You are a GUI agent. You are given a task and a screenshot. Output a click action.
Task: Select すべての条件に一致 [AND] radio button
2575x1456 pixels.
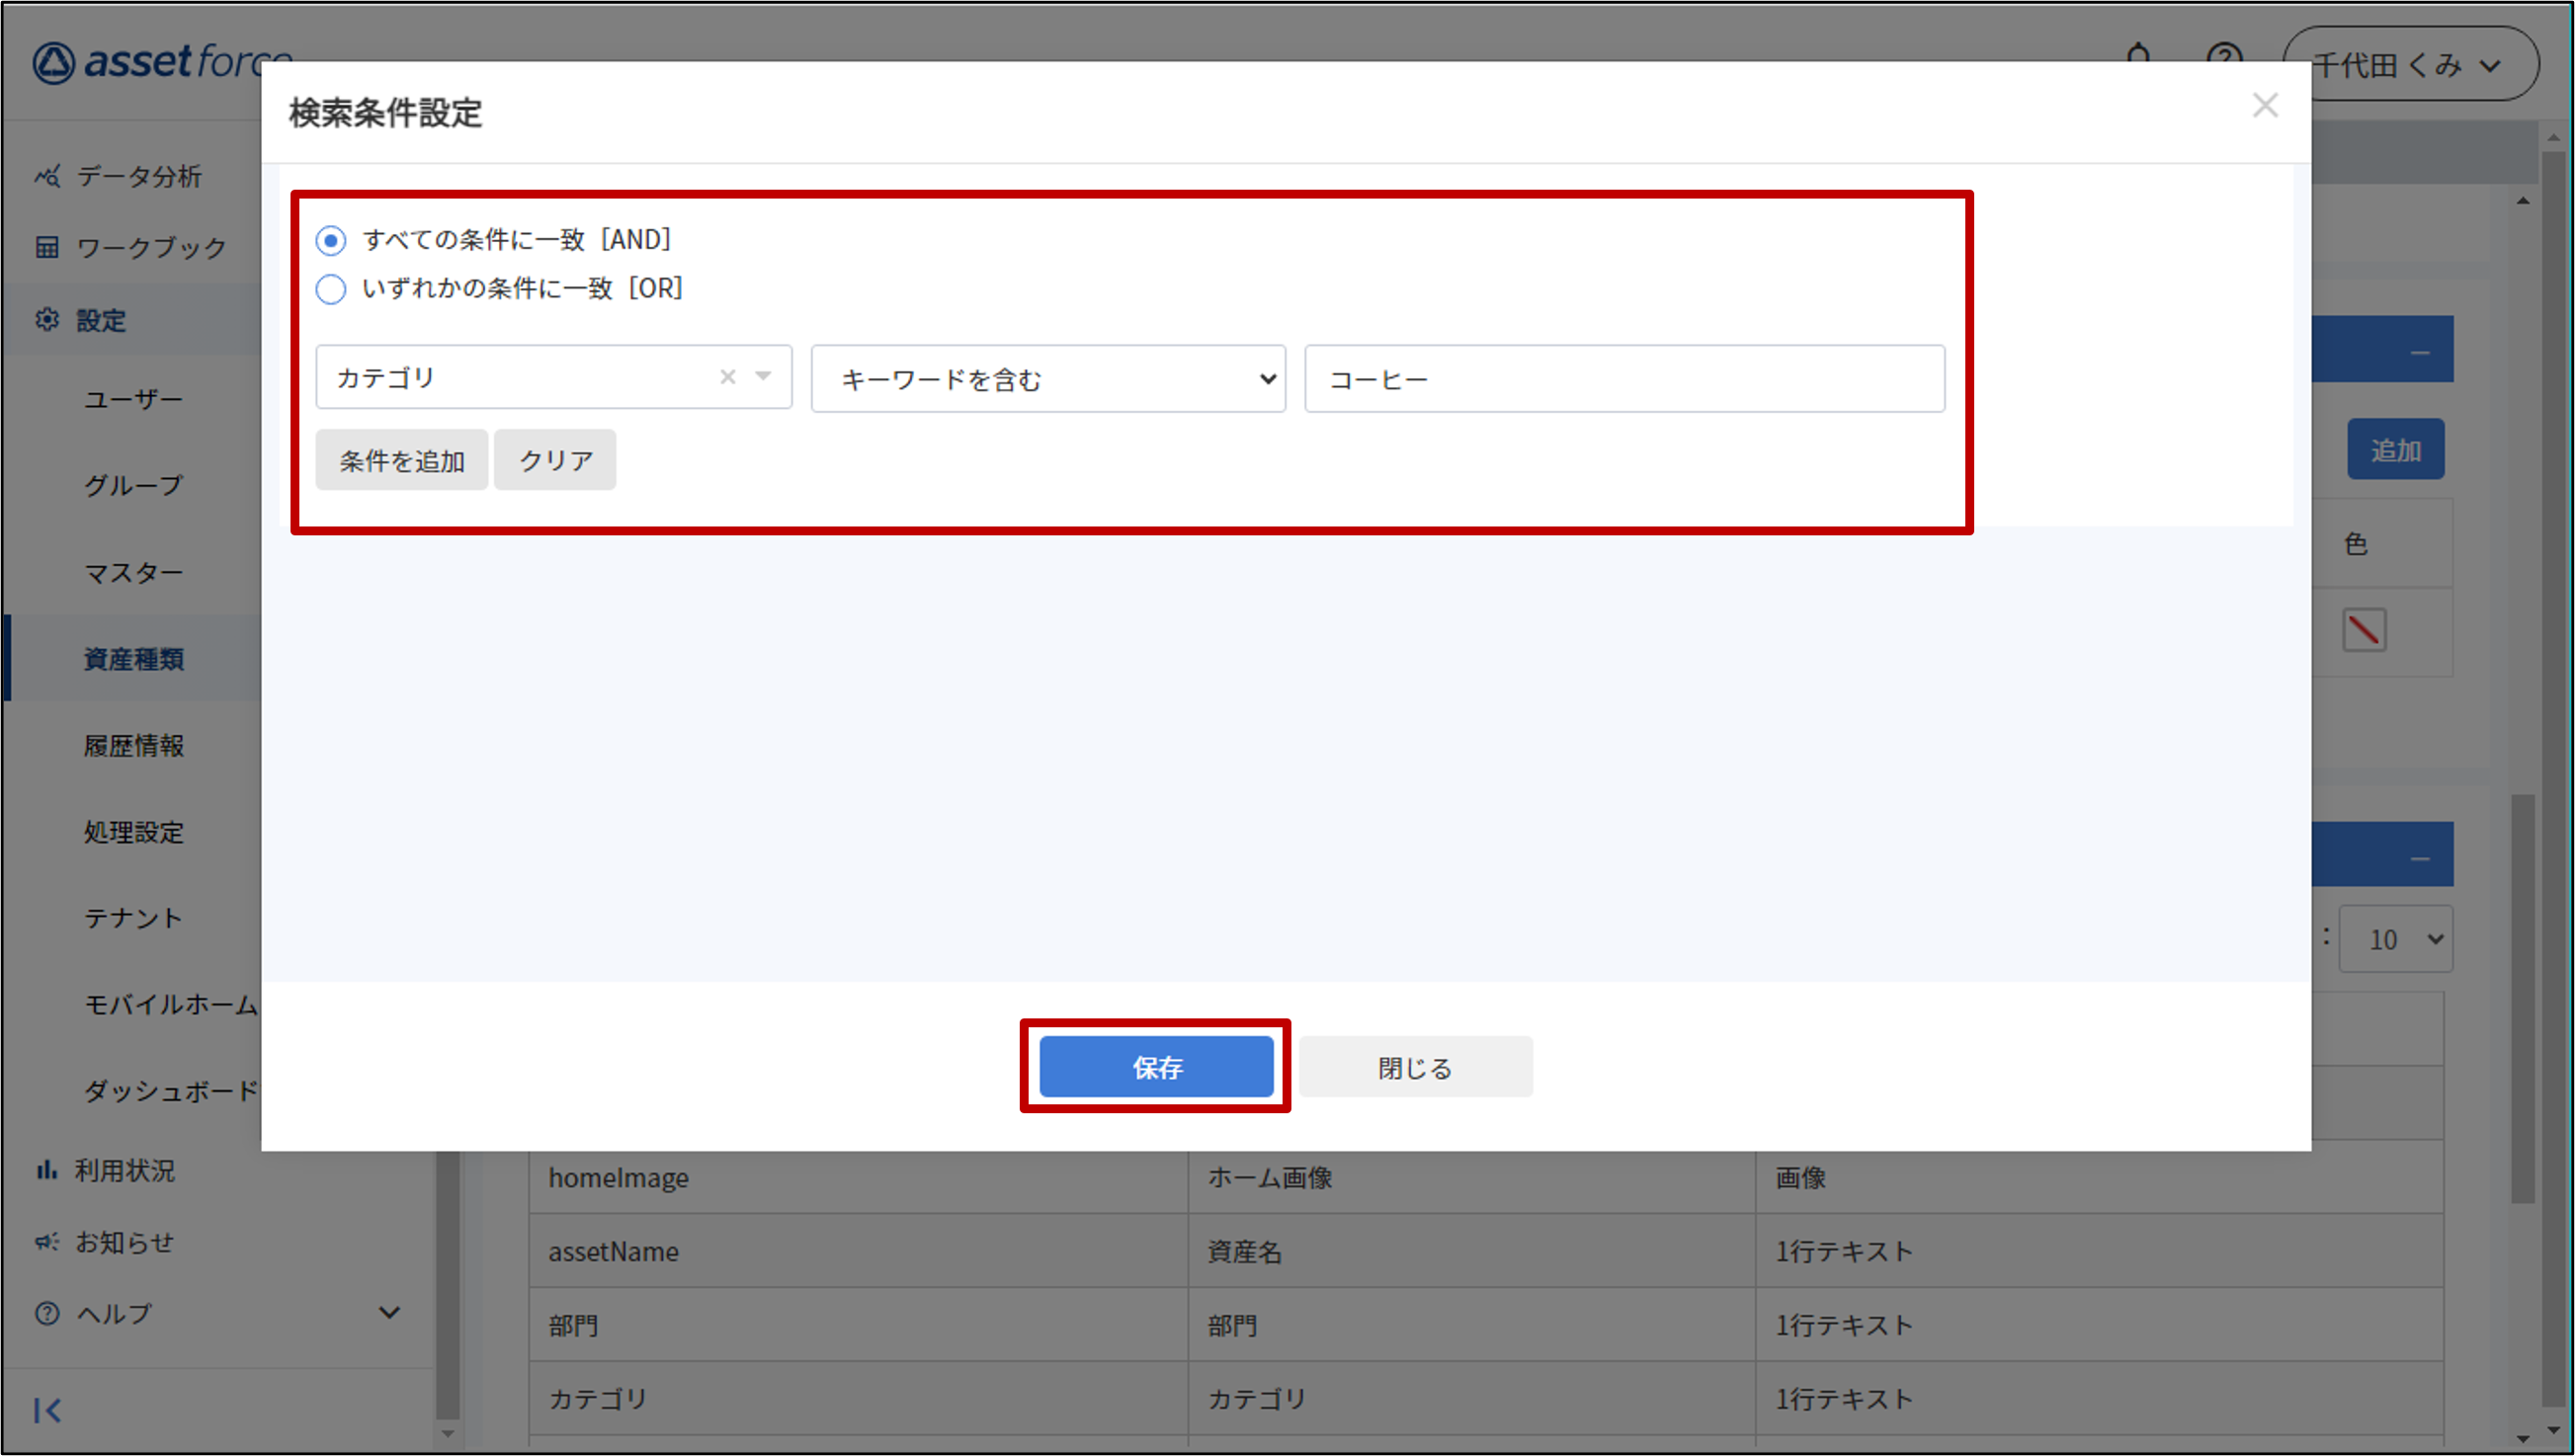pyautogui.click(x=331, y=240)
